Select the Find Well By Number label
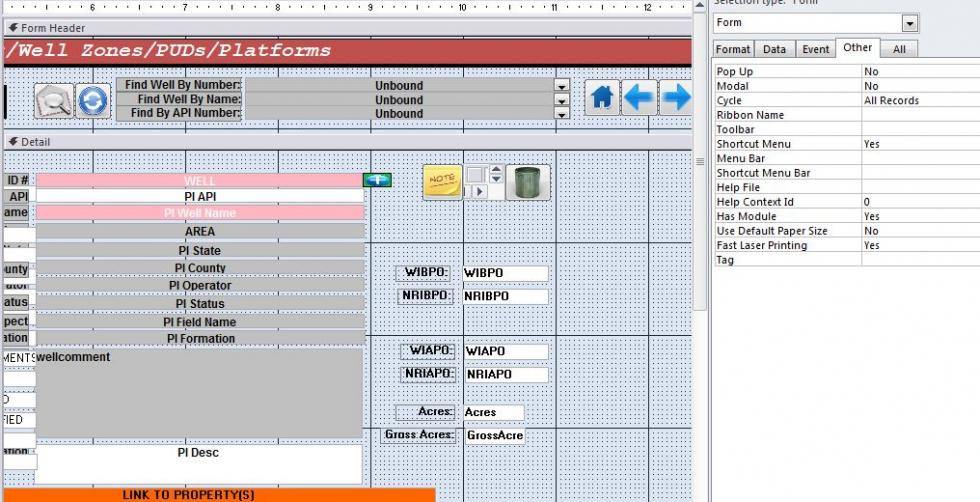The width and height of the screenshot is (980, 502). [179, 85]
